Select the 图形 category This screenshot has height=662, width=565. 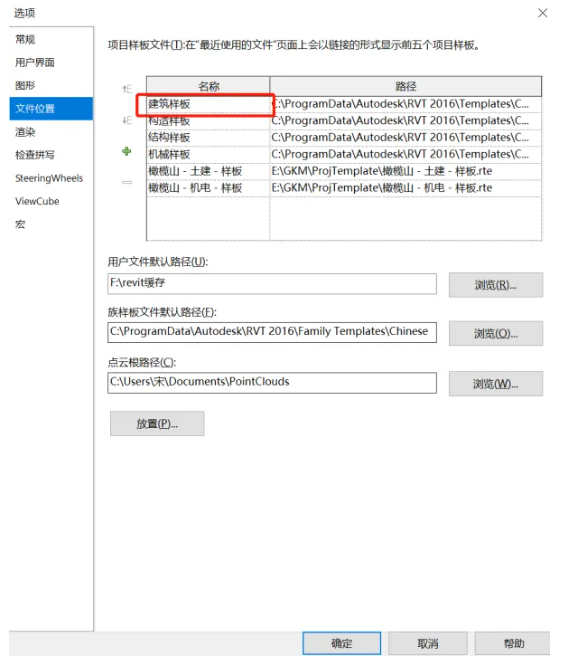click(x=51, y=85)
